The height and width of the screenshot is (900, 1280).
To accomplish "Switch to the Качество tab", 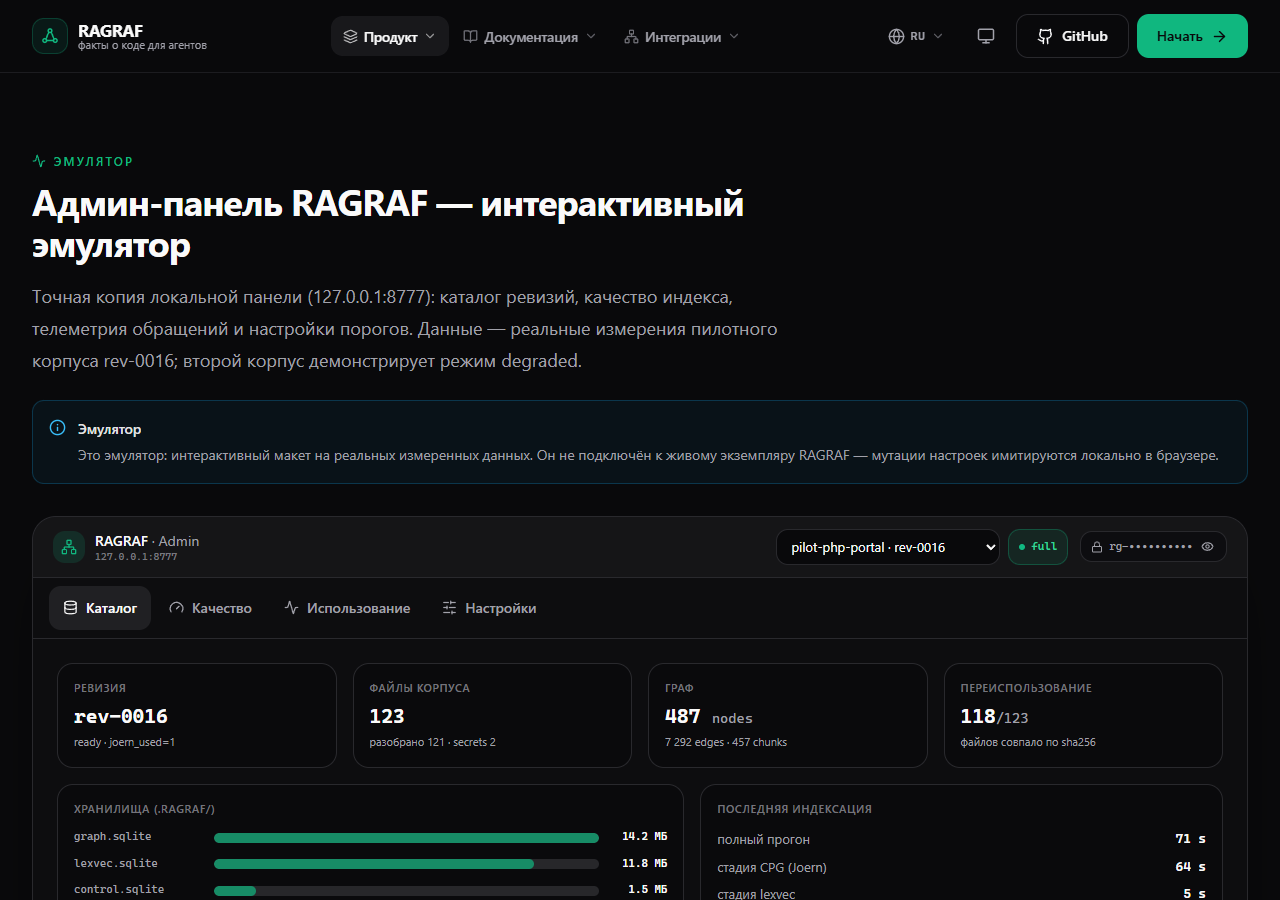I will coord(210,608).
